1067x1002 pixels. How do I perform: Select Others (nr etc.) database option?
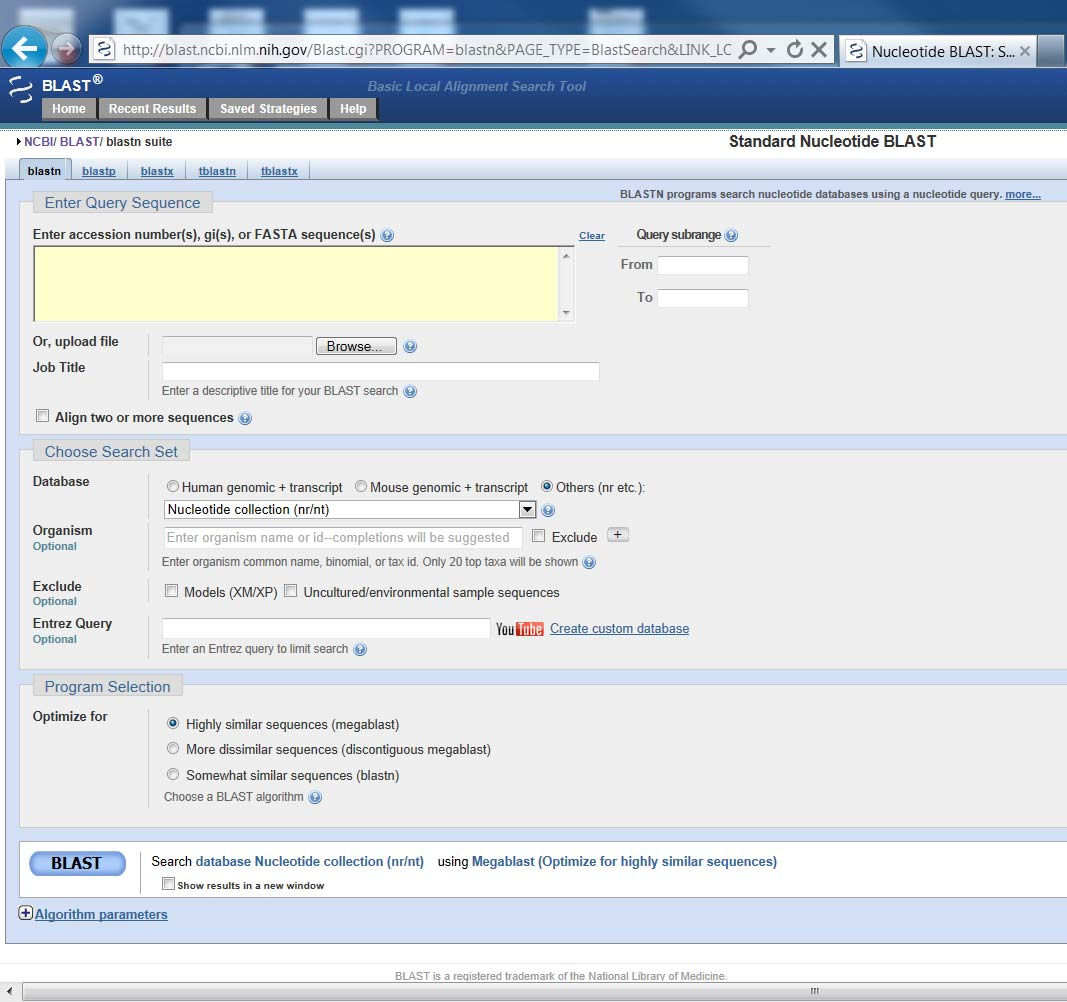[546, 487]
